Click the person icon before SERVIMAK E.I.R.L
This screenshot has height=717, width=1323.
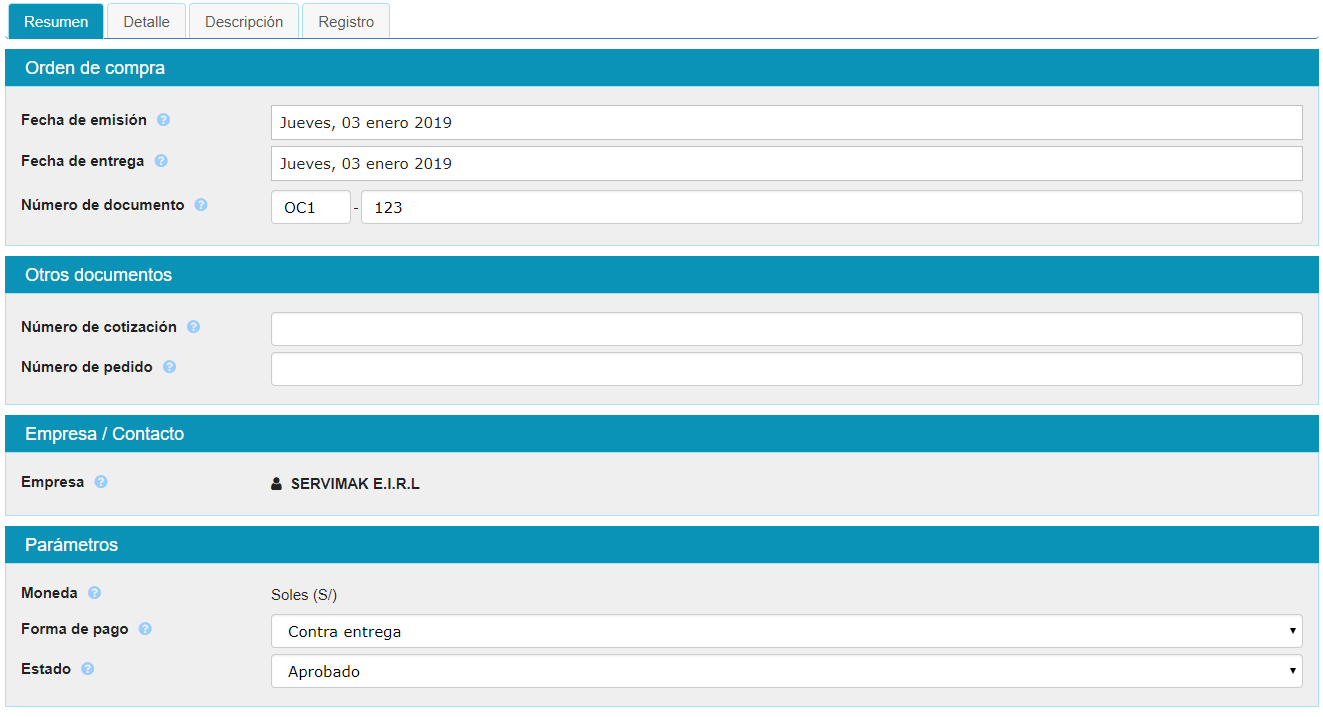[277, 484]
